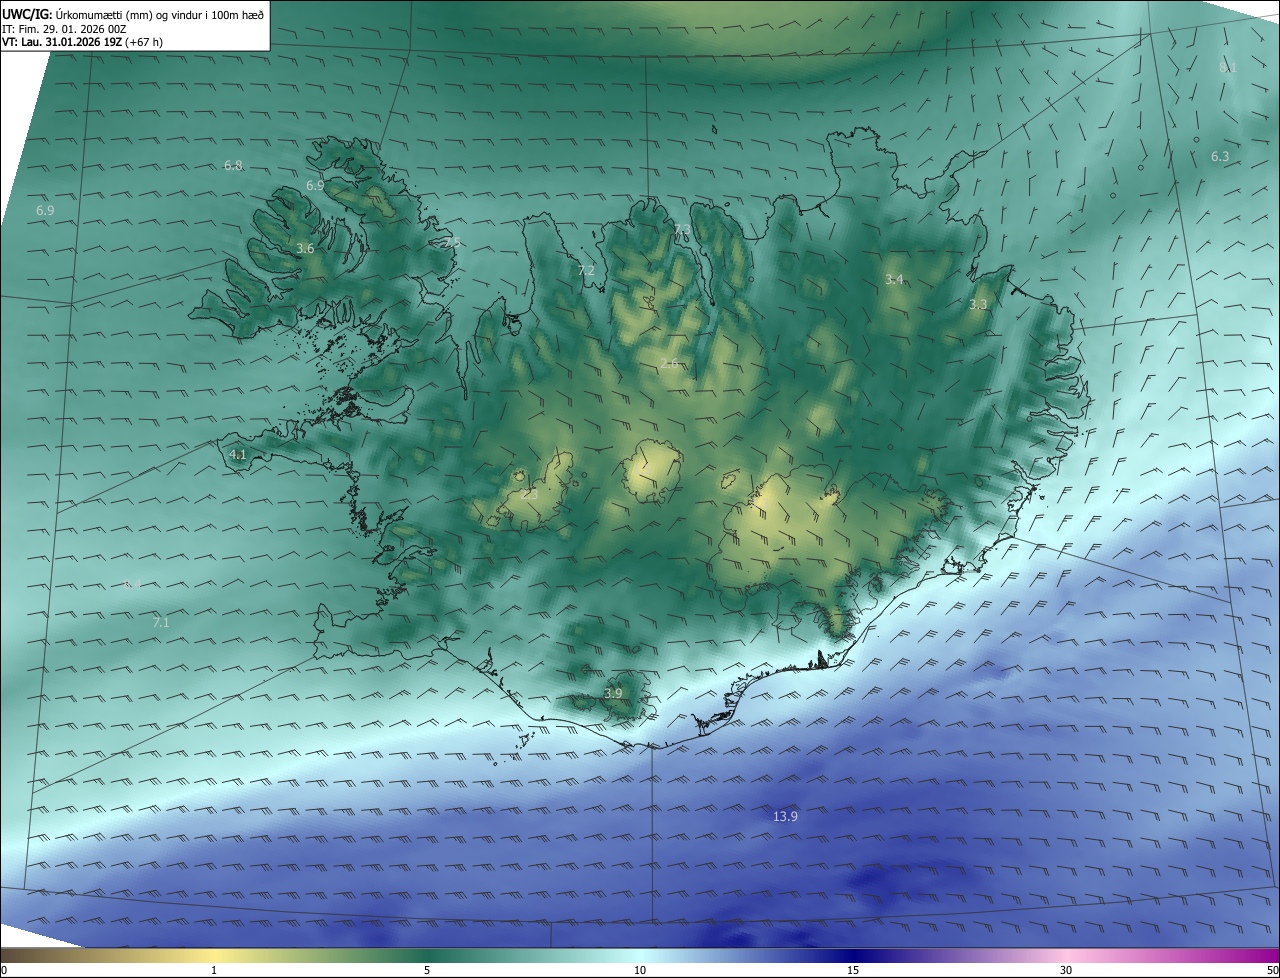Click the "IT: Fim. 29. 01. 2026 00Z" line
This screenshot has width=1280, height=978.
point(64,28)
